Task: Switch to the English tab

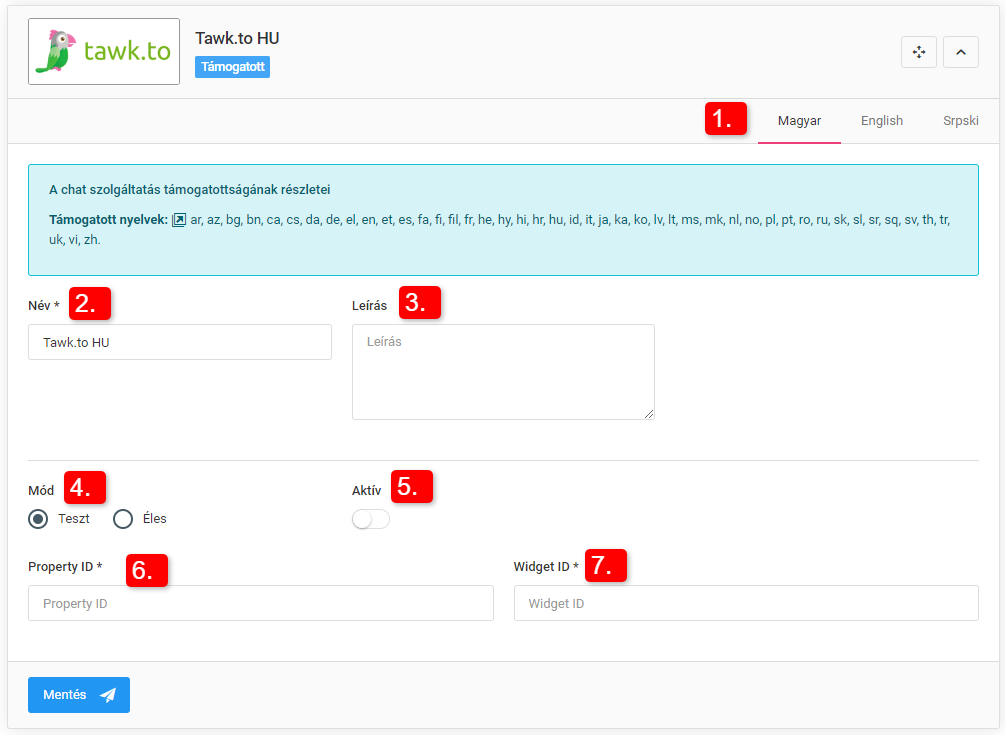Action: pos(881,121)
